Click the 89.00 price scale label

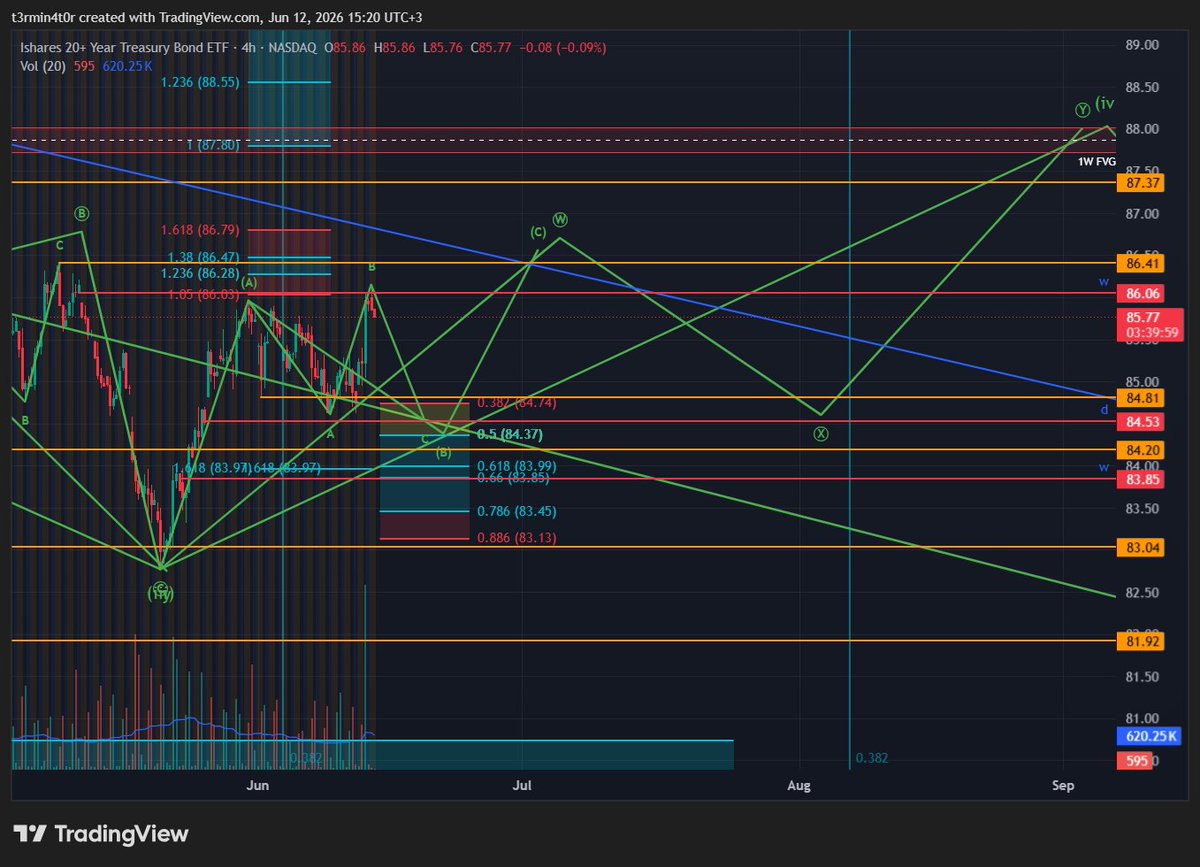pos(1142,45)
